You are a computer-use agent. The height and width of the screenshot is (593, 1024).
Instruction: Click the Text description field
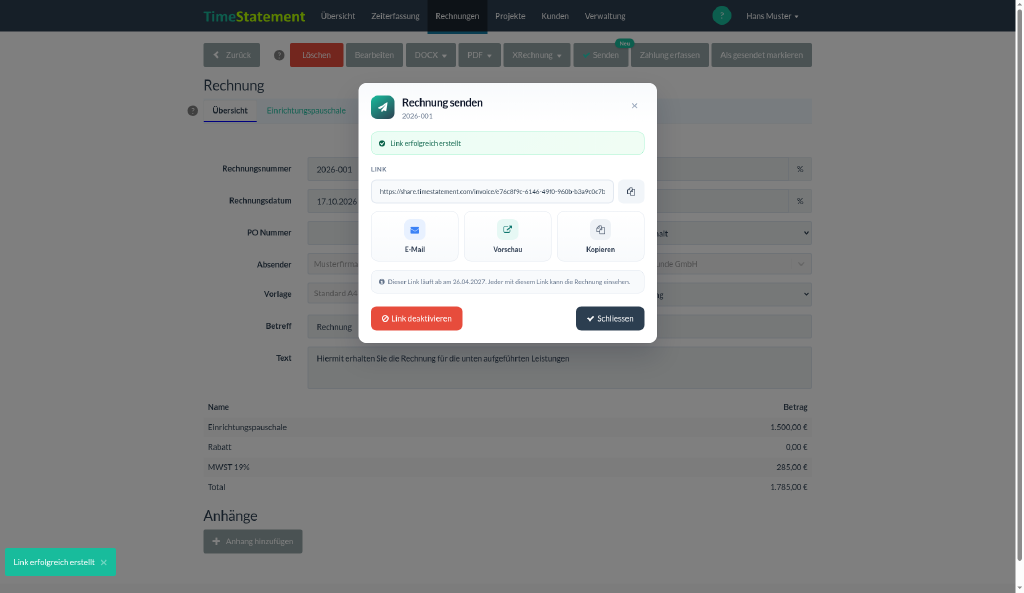559,368
